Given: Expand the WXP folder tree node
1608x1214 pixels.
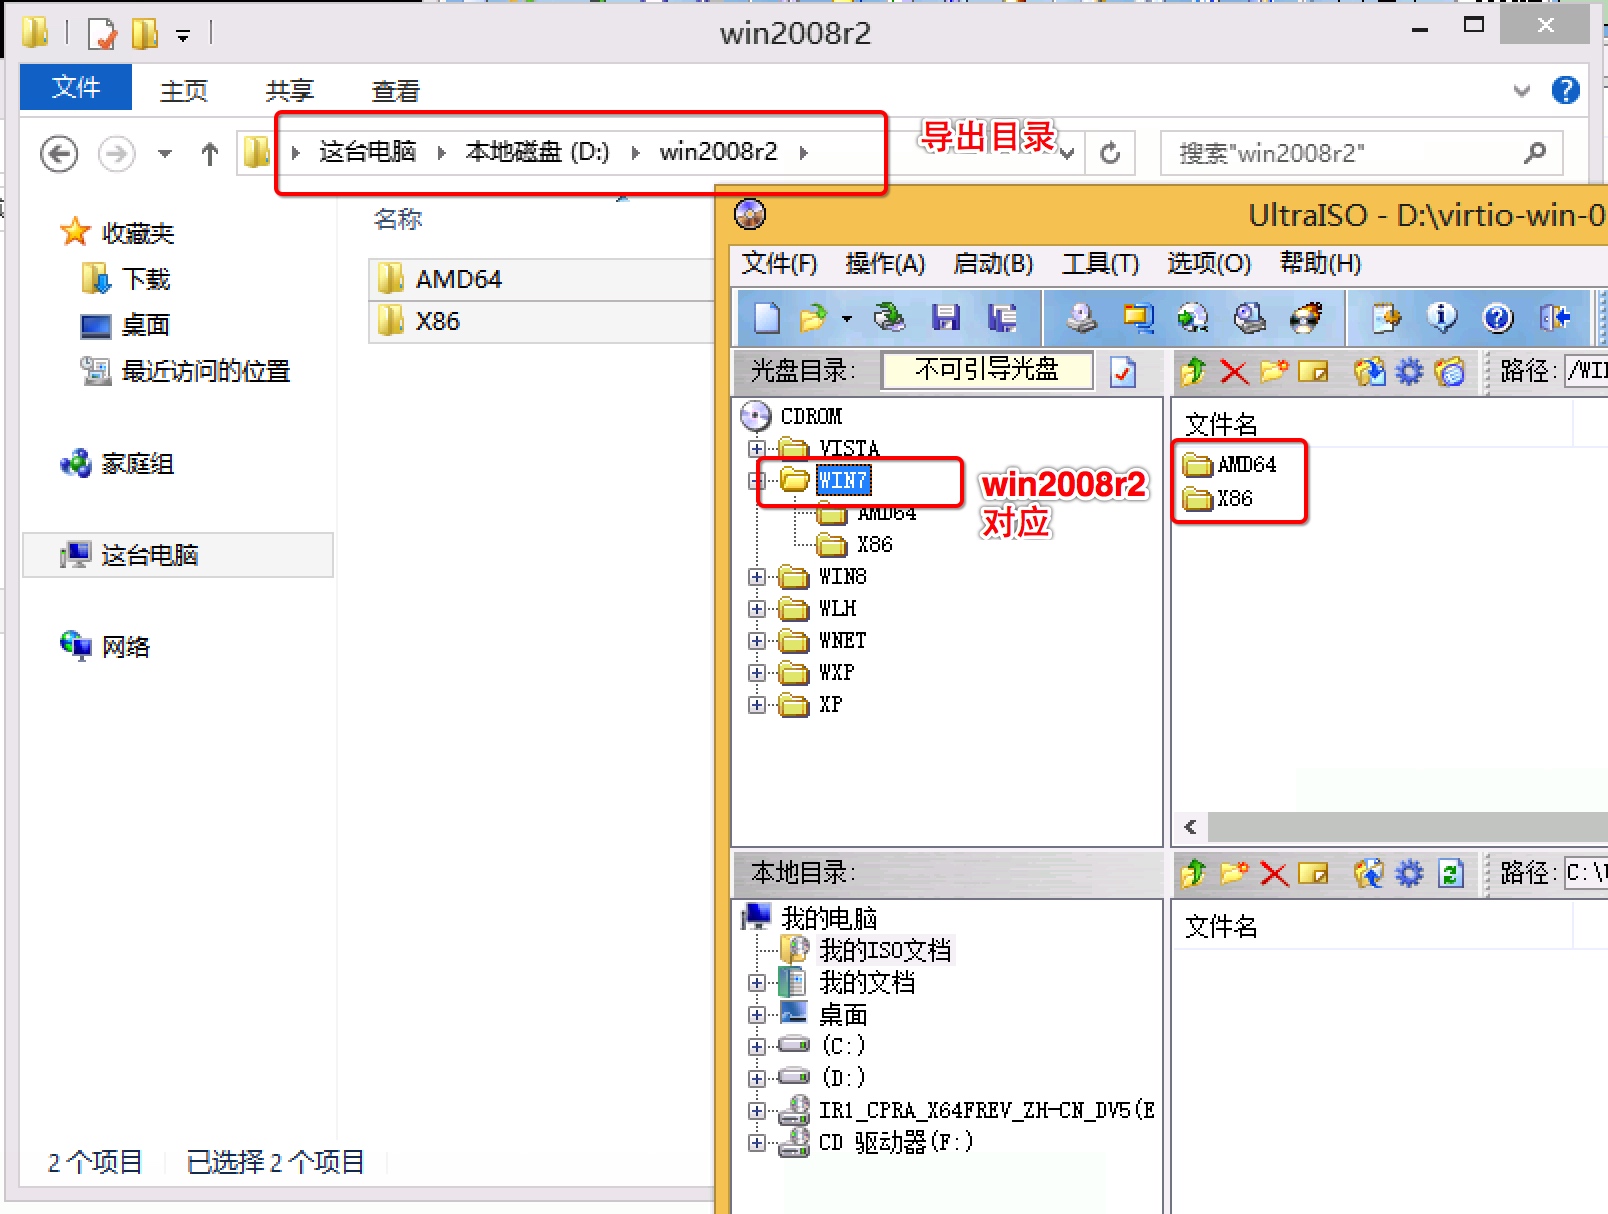Looking at the screenshot, I should [x=757, y=673].
